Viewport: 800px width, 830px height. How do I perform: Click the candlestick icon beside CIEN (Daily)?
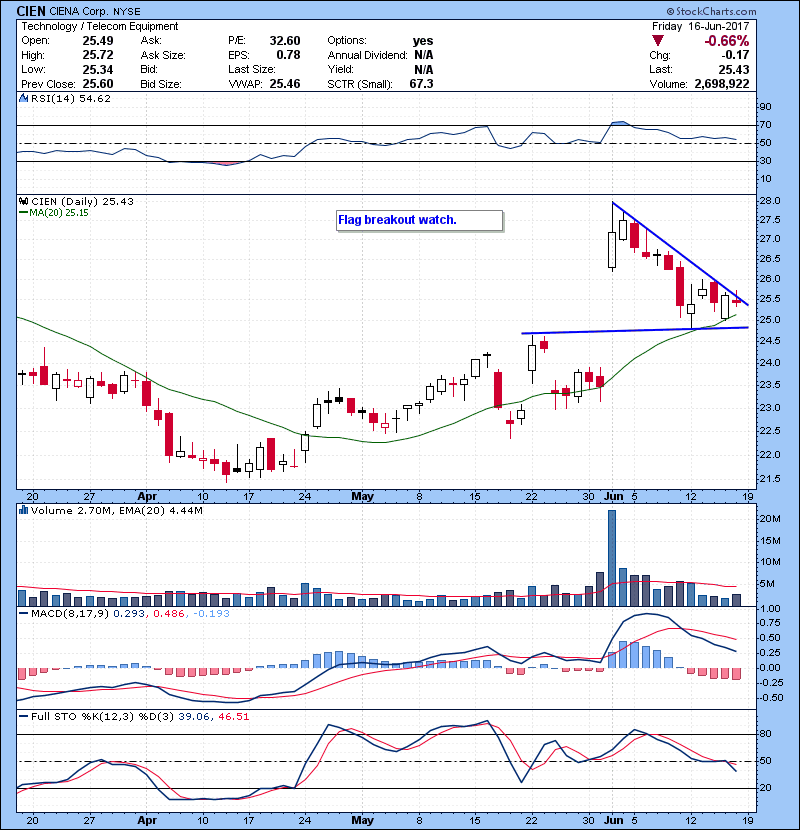[23, 201]
